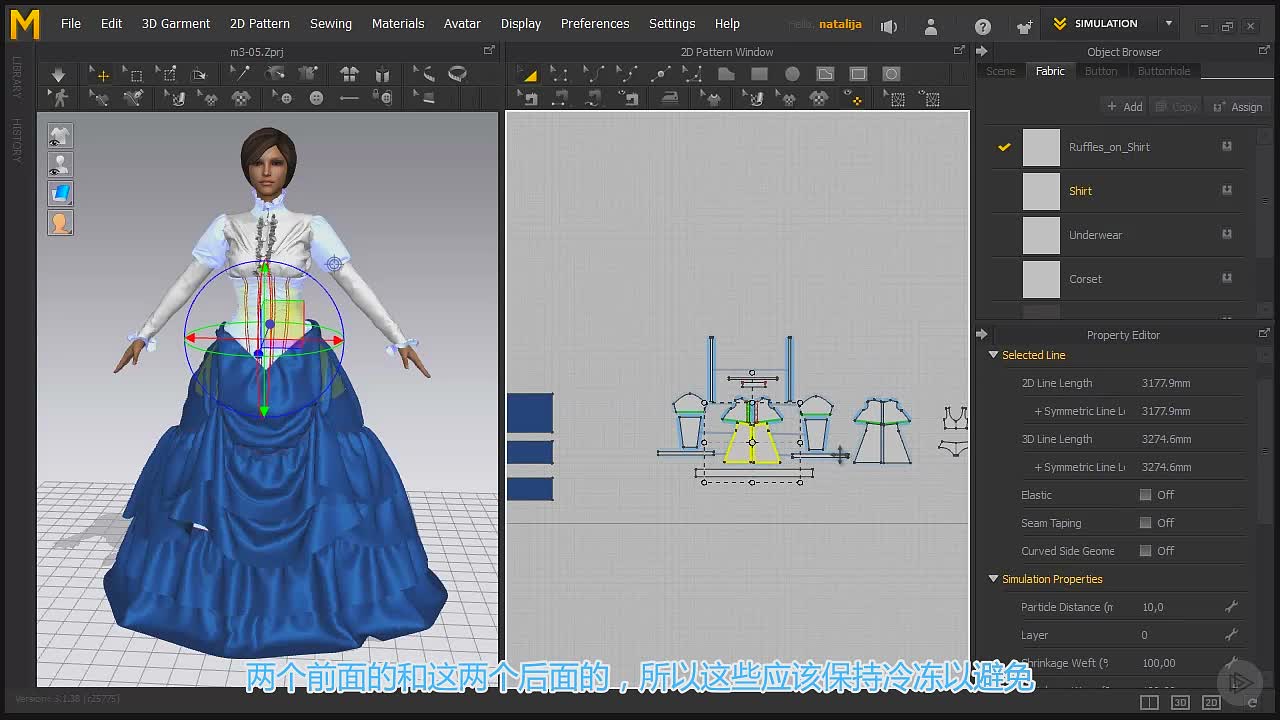
Task: Select the Rectangle pattern tool
Action: pyautogui.click(x=759, y=74)
